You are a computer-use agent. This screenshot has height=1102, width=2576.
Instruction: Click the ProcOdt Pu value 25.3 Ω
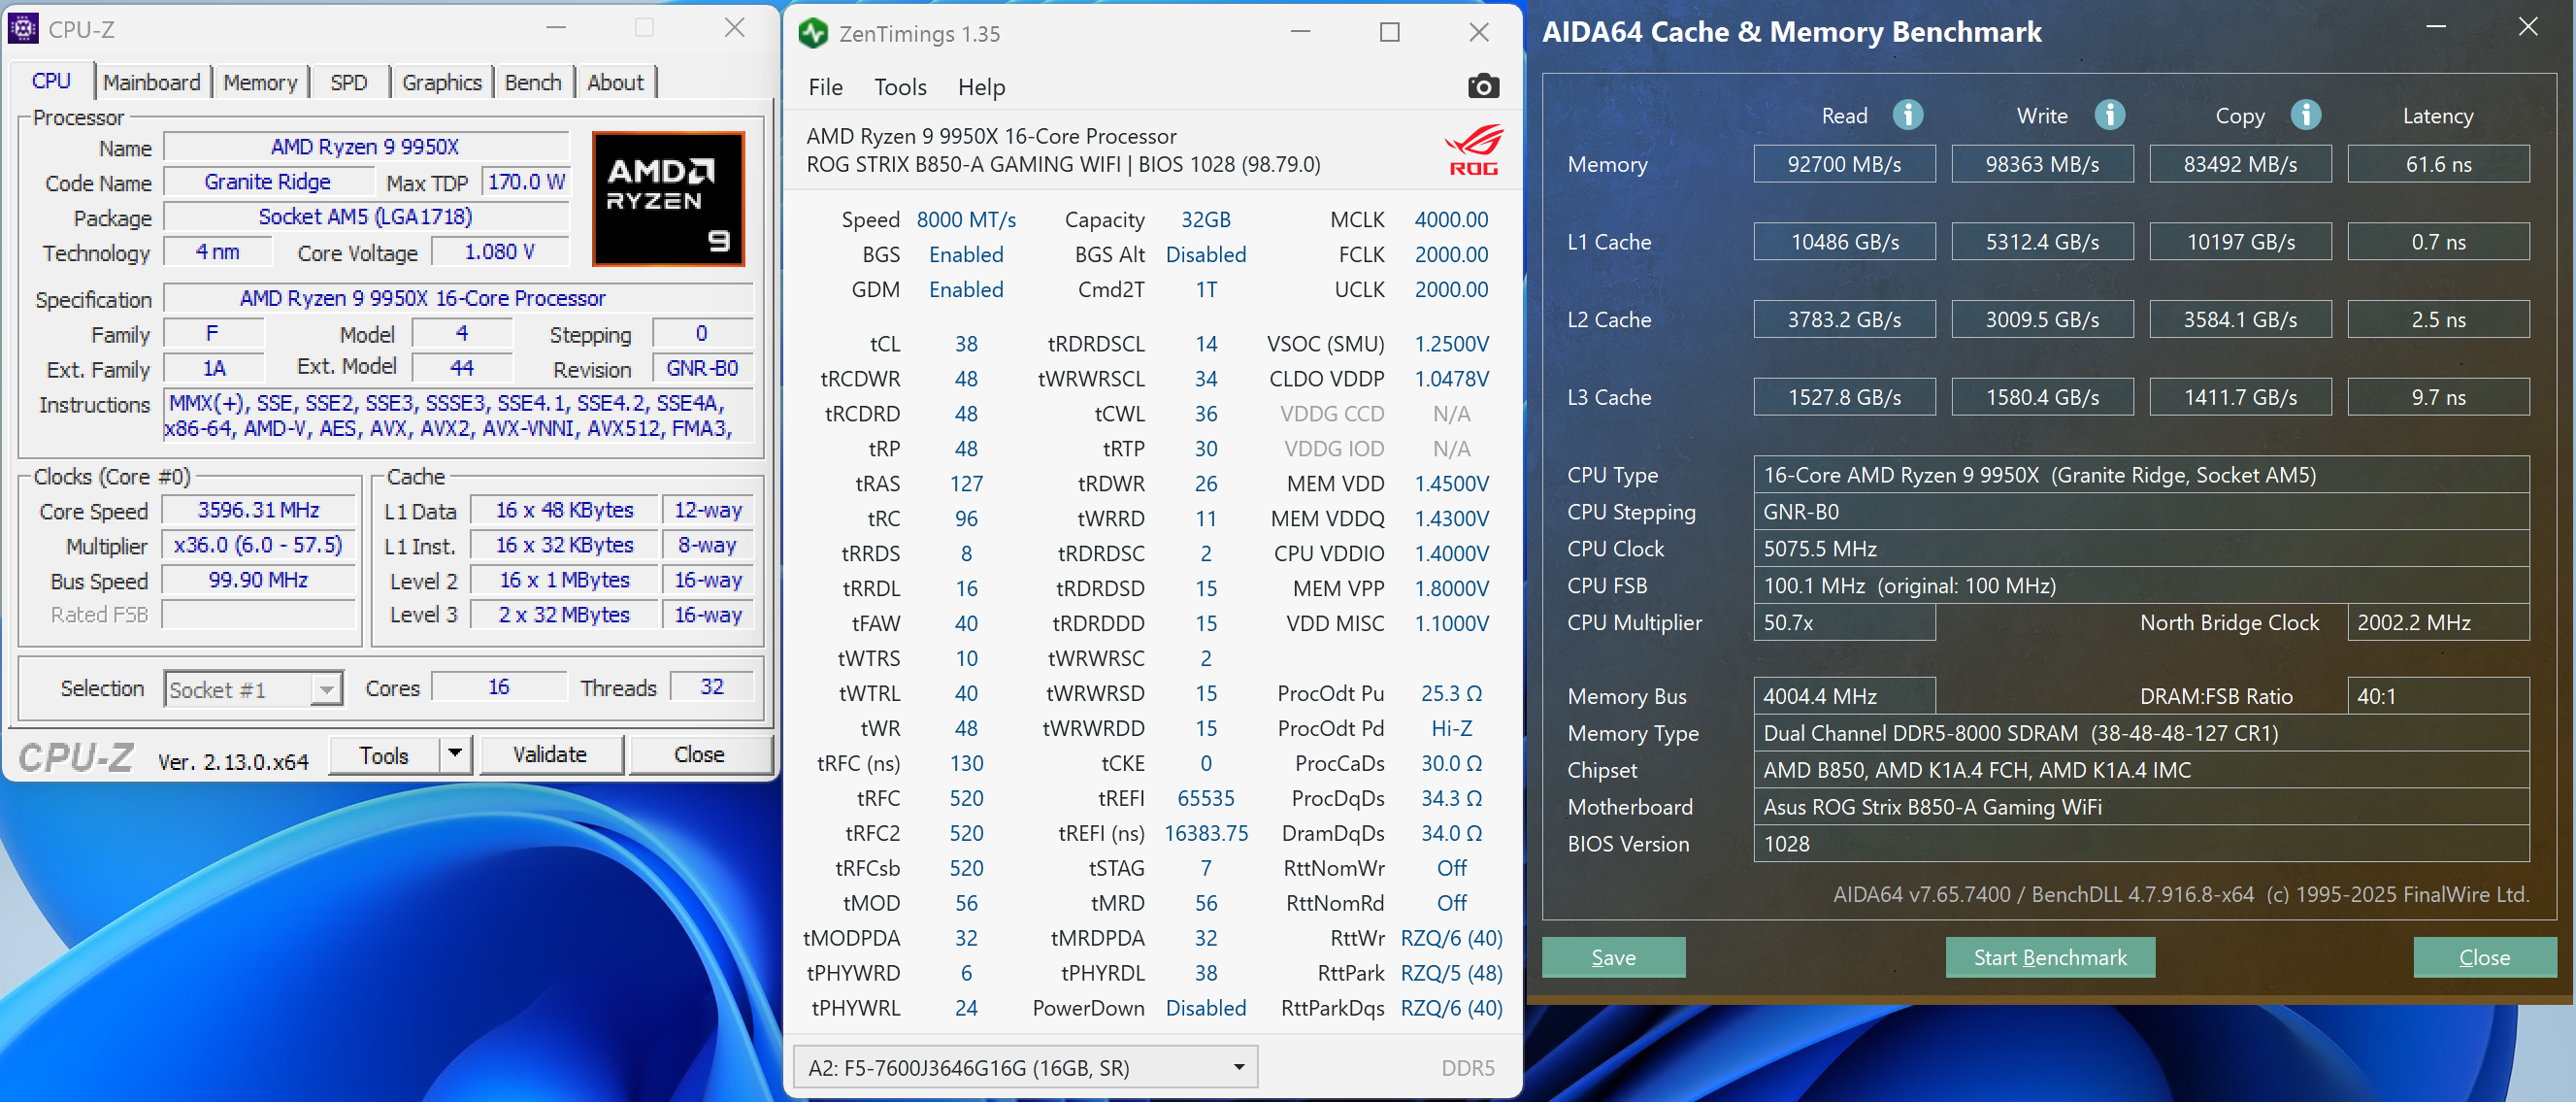point(1451,693)
